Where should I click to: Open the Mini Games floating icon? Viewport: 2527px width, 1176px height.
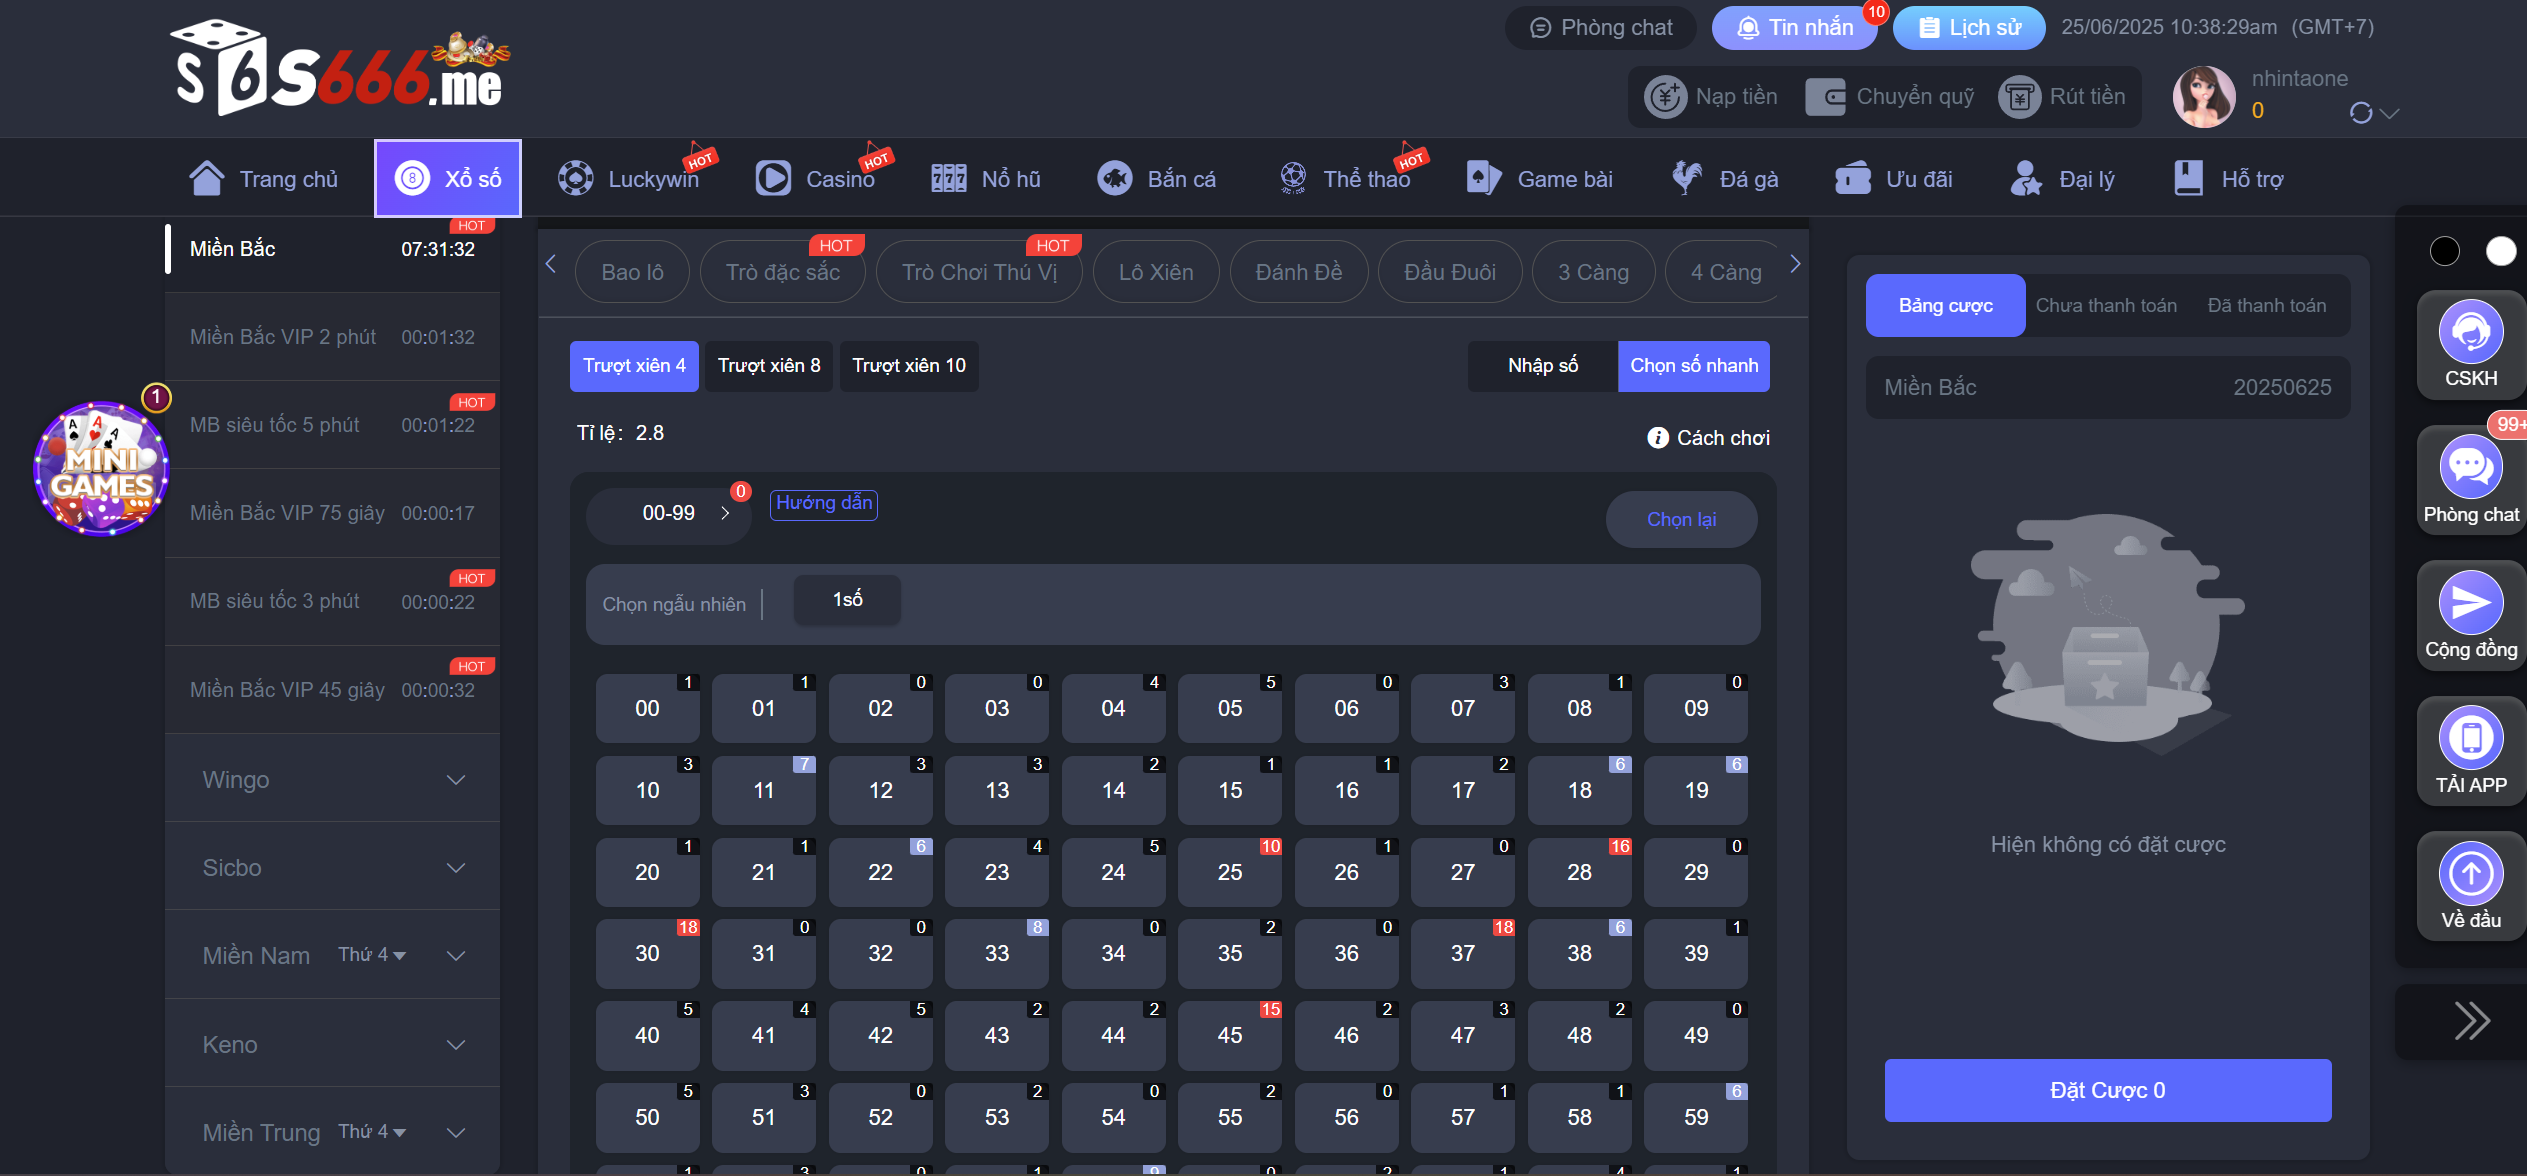pyautogui.click(x=101, y=468)
